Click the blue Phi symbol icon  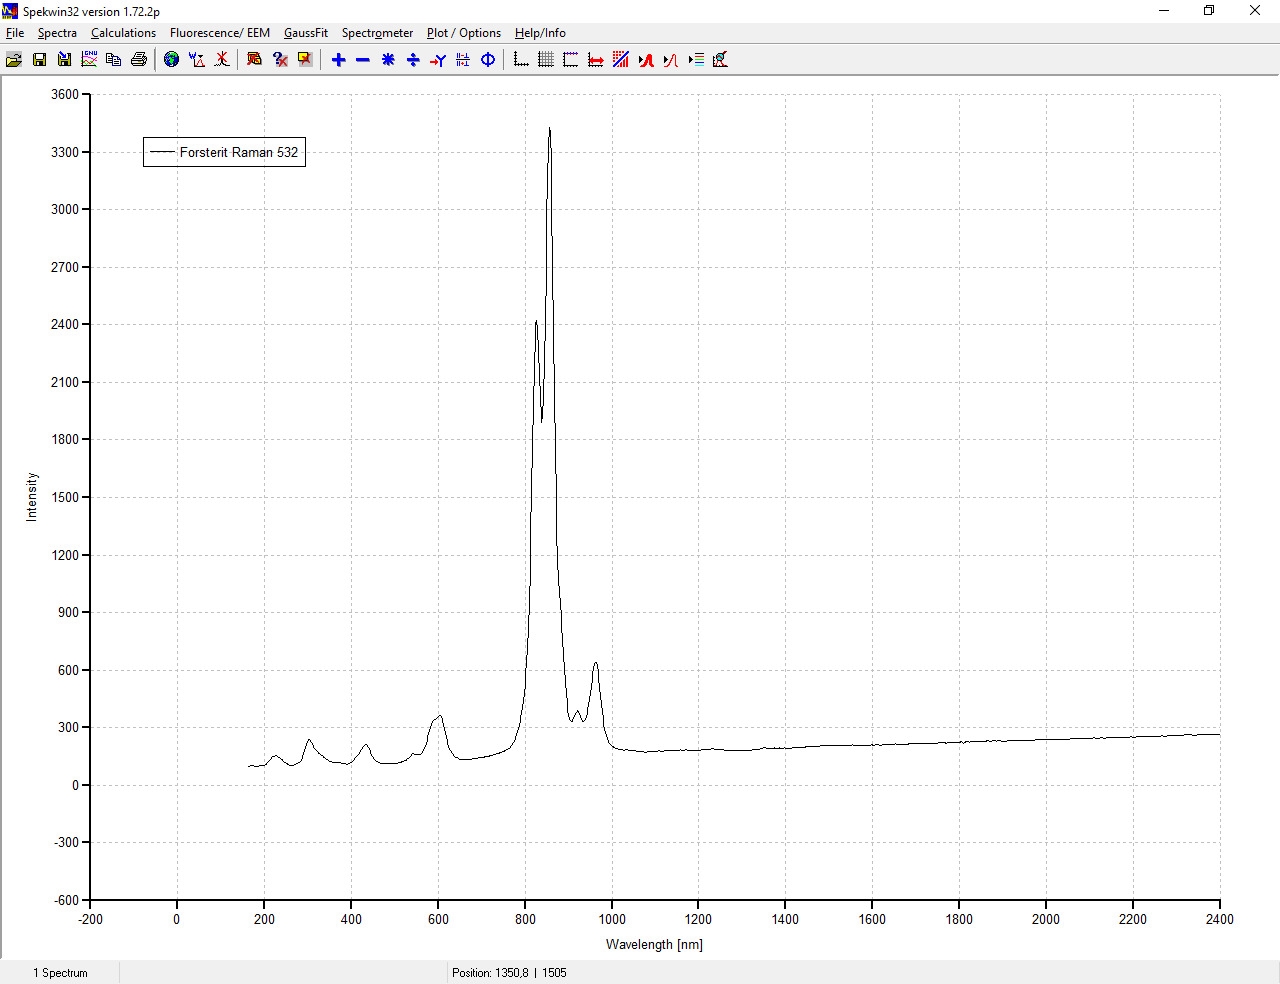pyautogui.click(x=488, y=60)
